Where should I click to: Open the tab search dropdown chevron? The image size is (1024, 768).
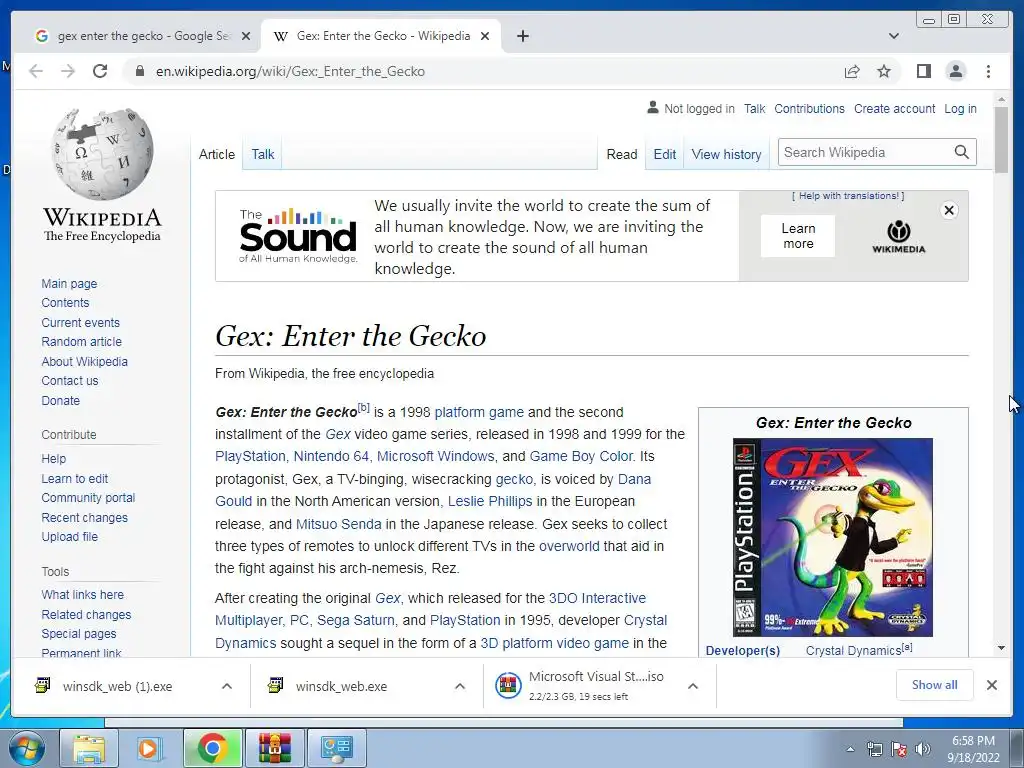click(x=894, y=36)
